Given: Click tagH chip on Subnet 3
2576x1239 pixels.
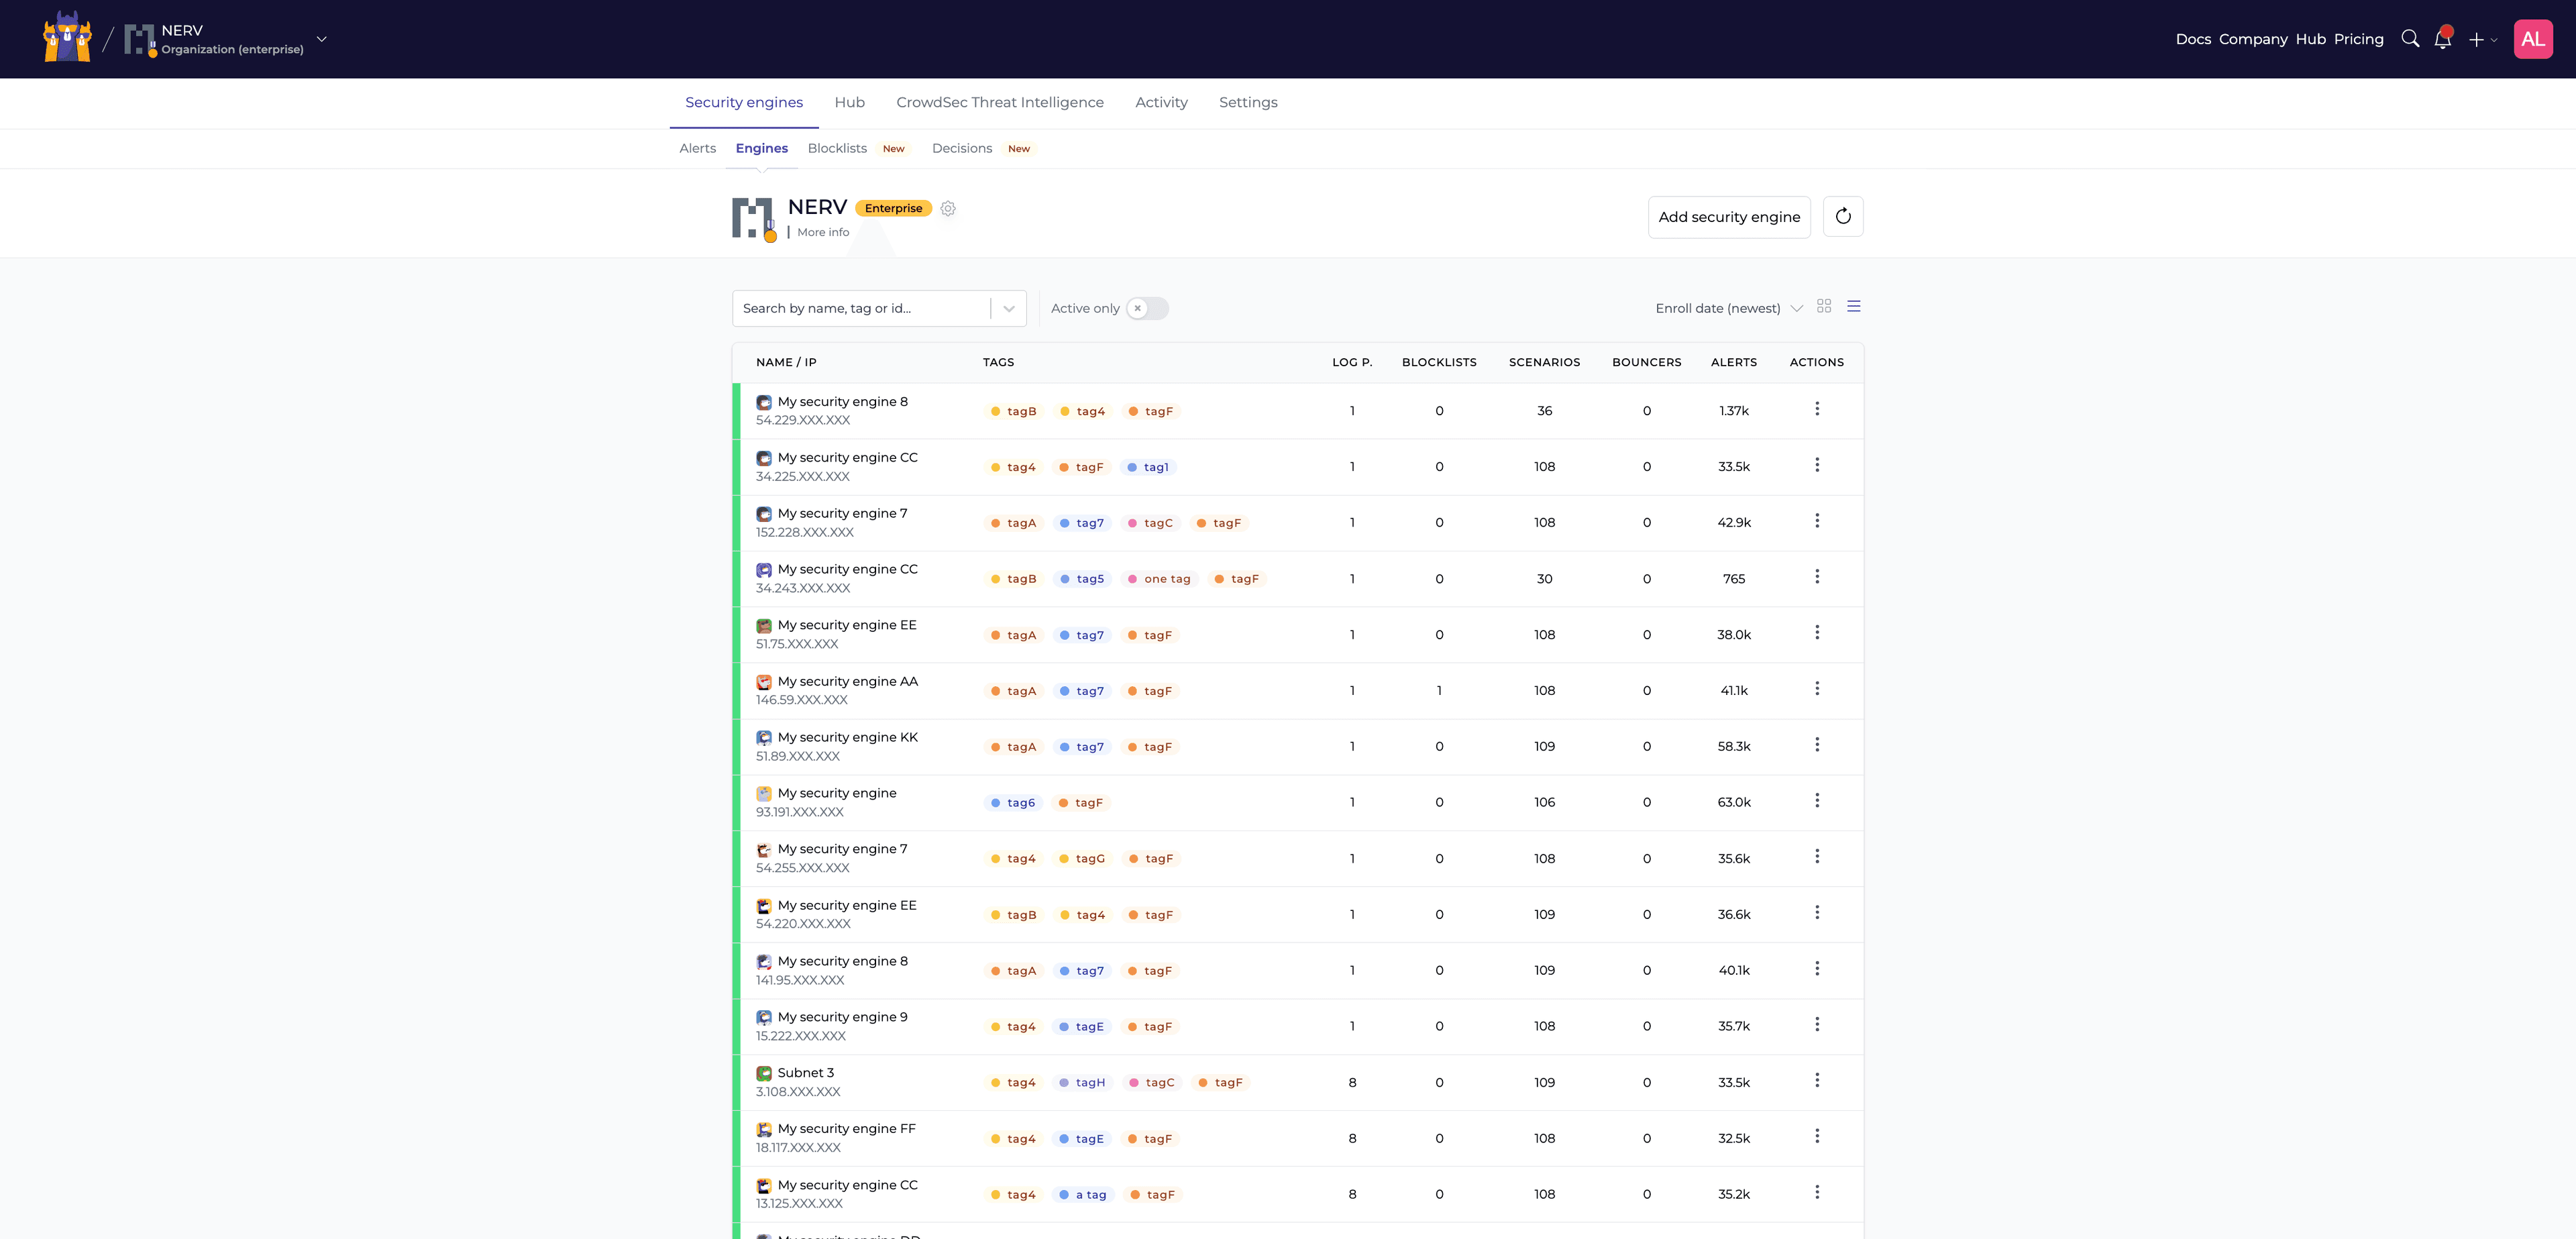Looking at the screenshot, I should point(1082,1082).
